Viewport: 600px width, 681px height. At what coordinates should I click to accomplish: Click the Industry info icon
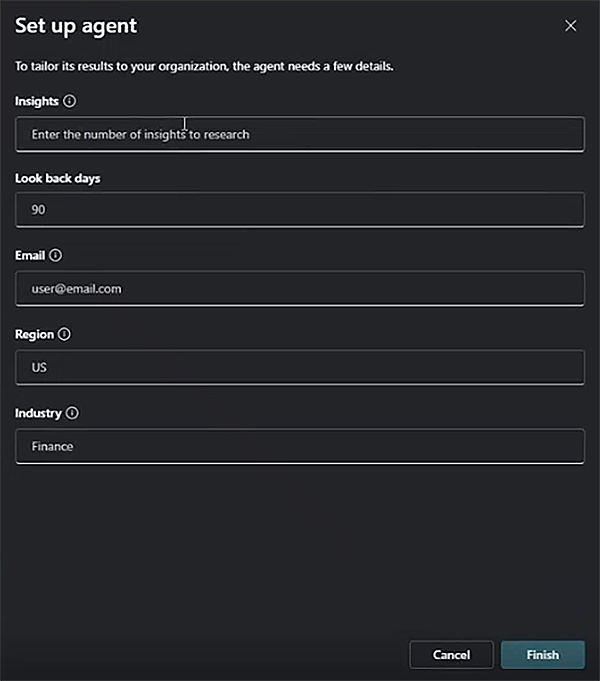(73, 413)
